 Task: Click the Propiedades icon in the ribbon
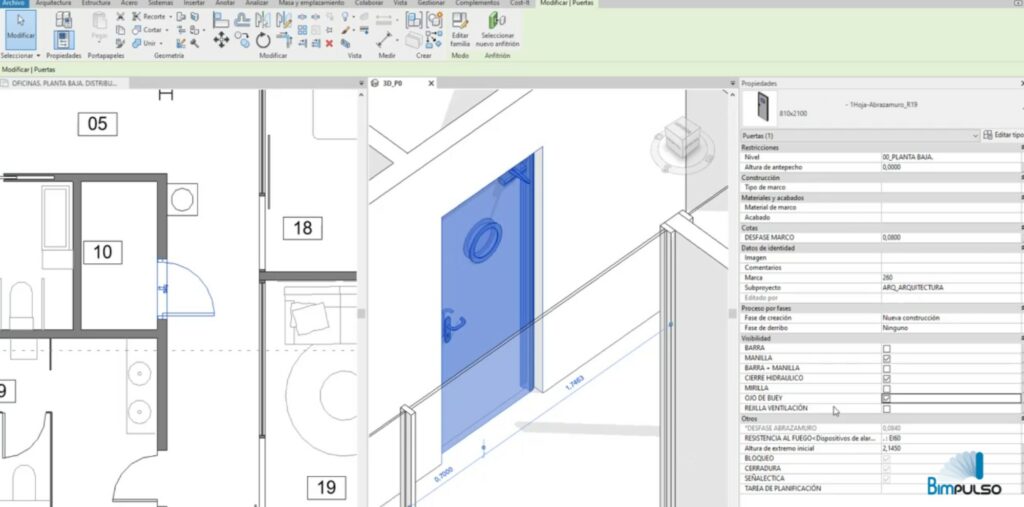point(62,36)
